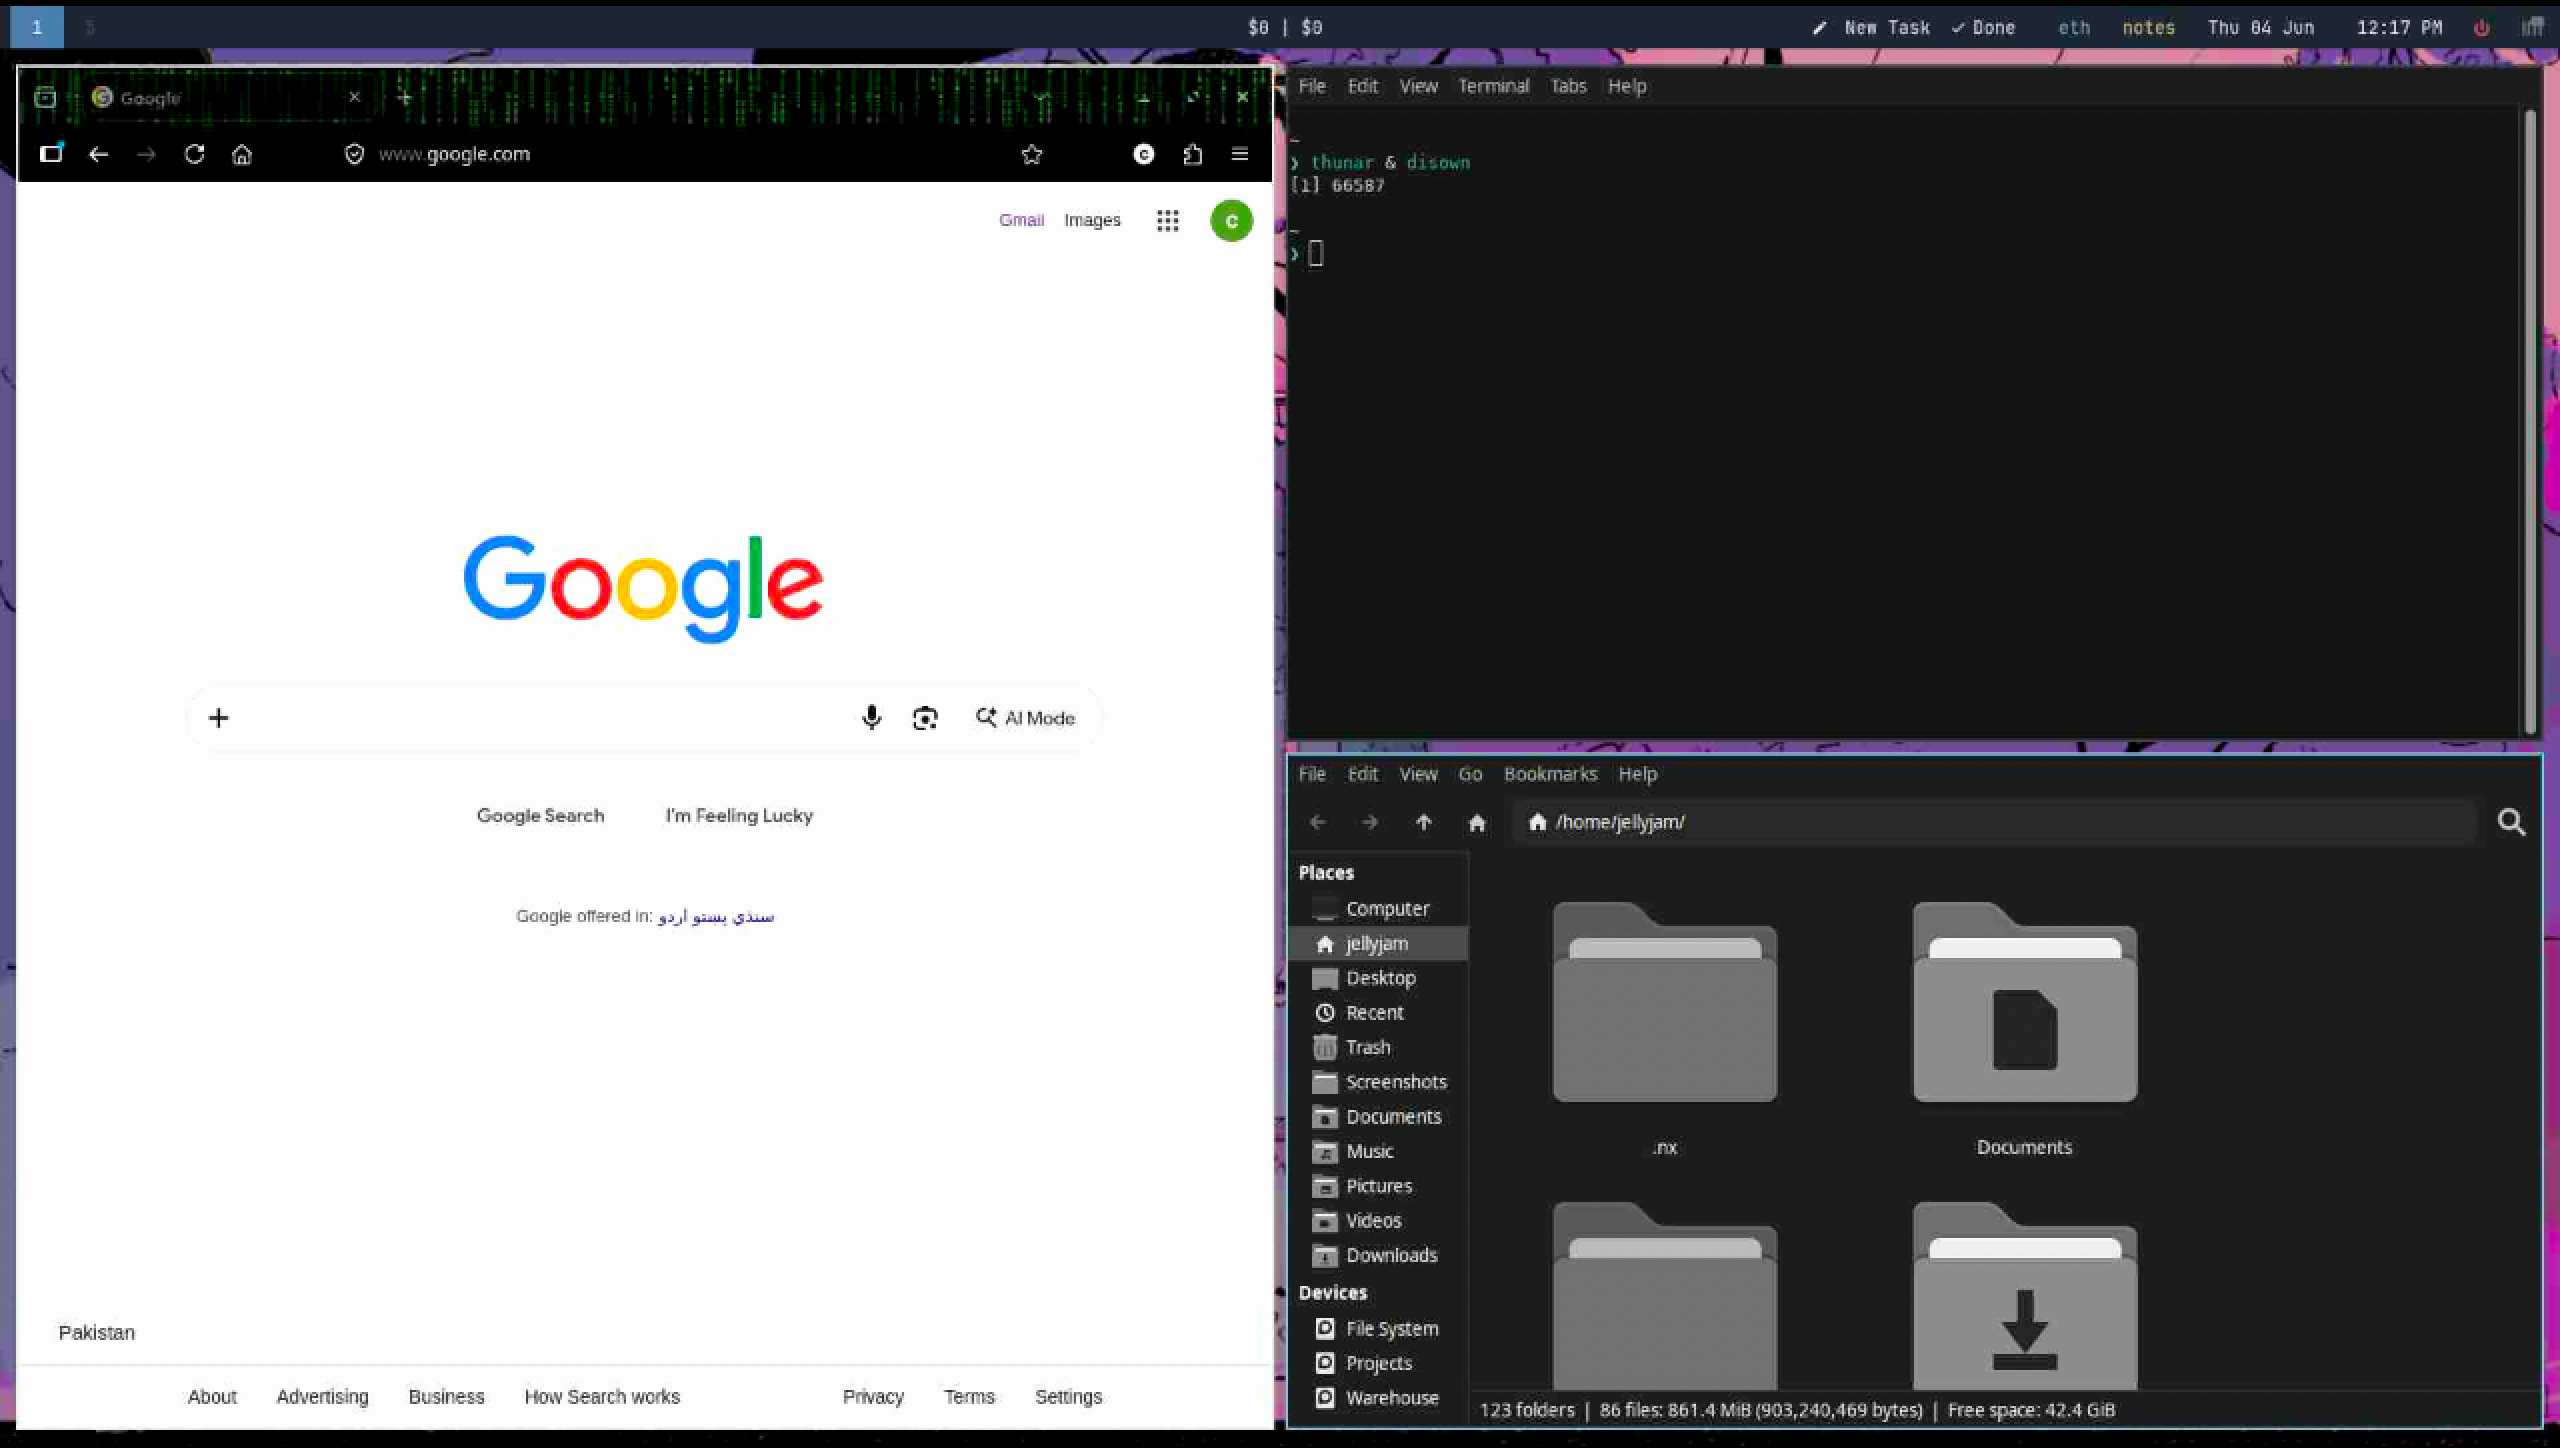The height and width of the screenshot is (1448, 2560).
Task: Open the Privacy footer link
Action: (873, 1396)
